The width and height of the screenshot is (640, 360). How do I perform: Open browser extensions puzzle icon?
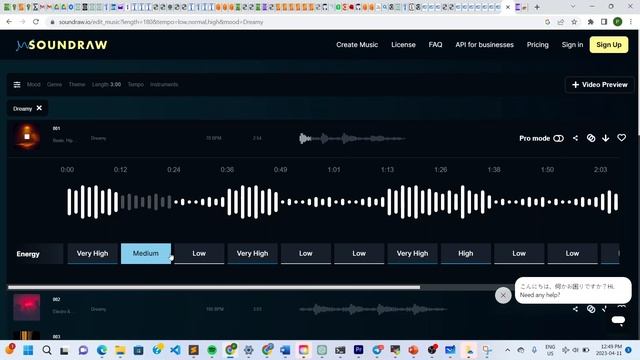coord(590,22)
